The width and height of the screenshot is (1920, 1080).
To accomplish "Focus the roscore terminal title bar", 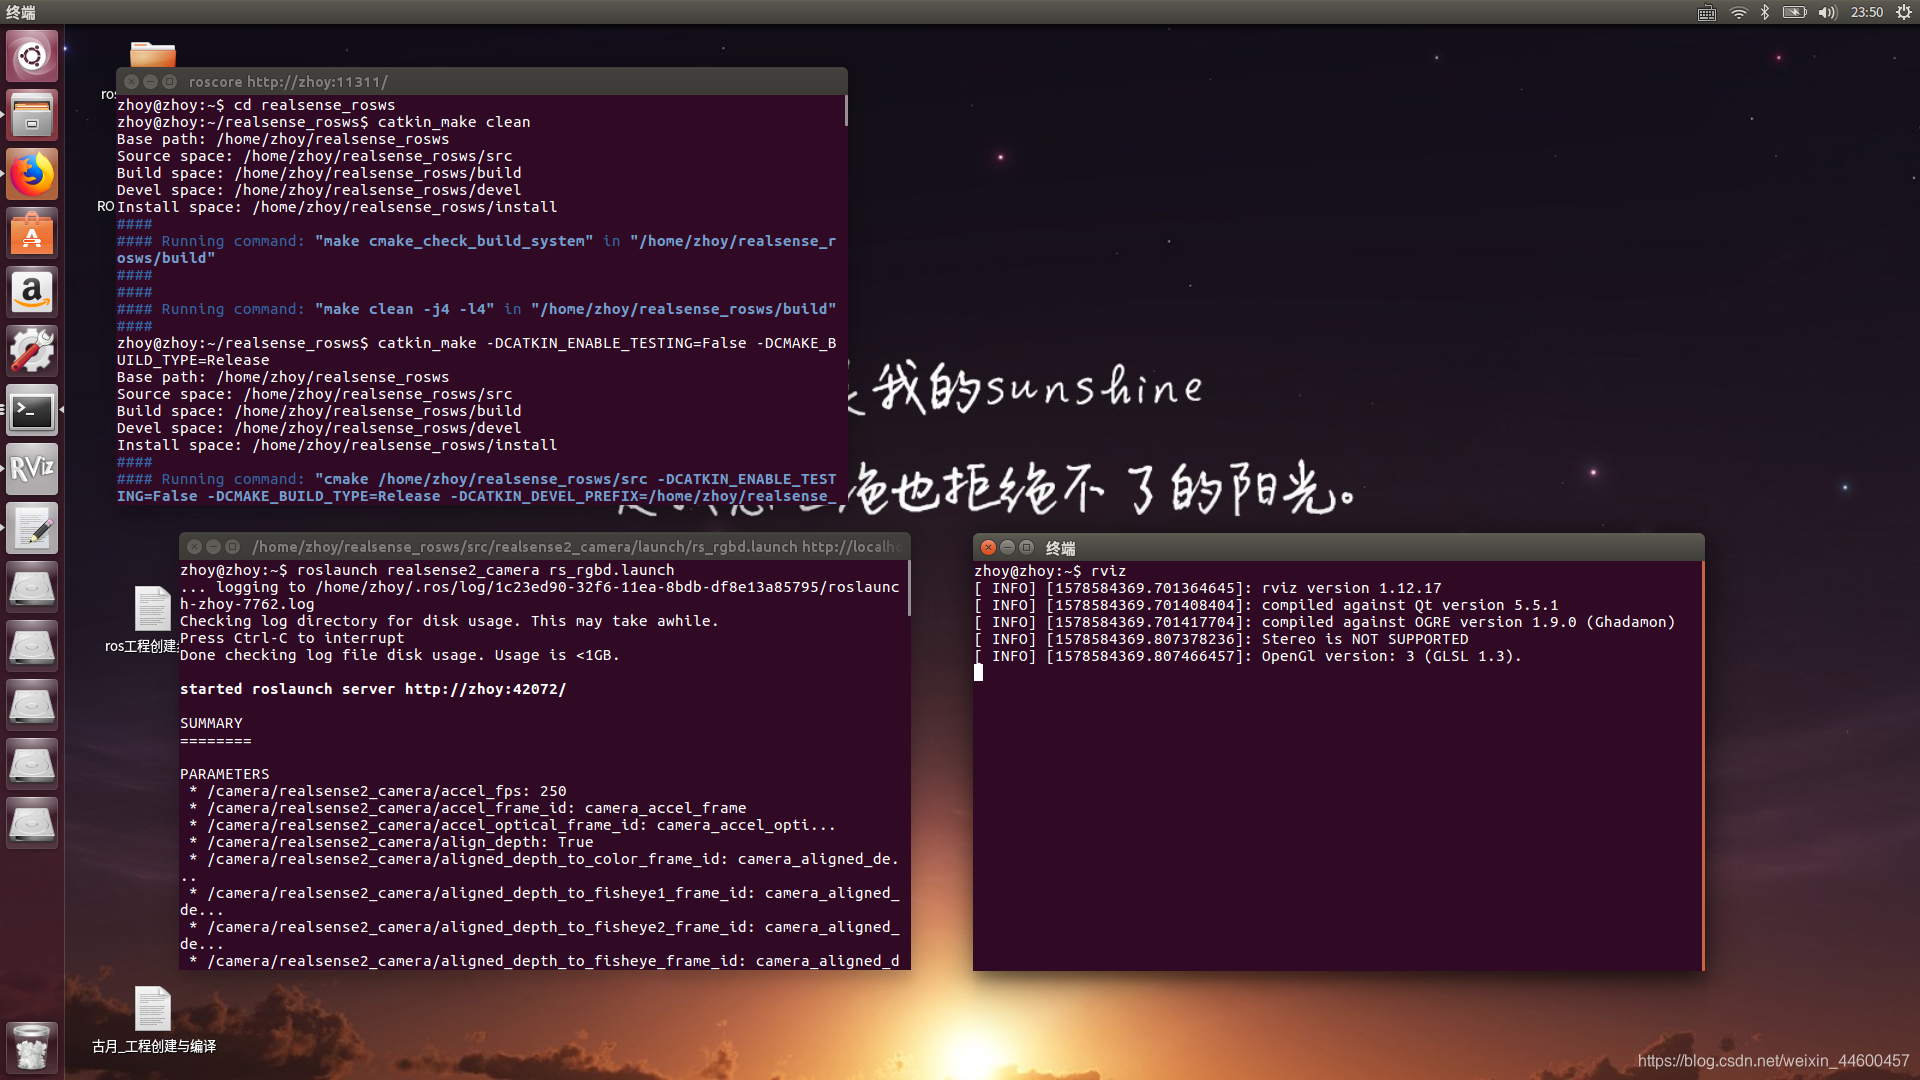I will (x=500, y=82).
